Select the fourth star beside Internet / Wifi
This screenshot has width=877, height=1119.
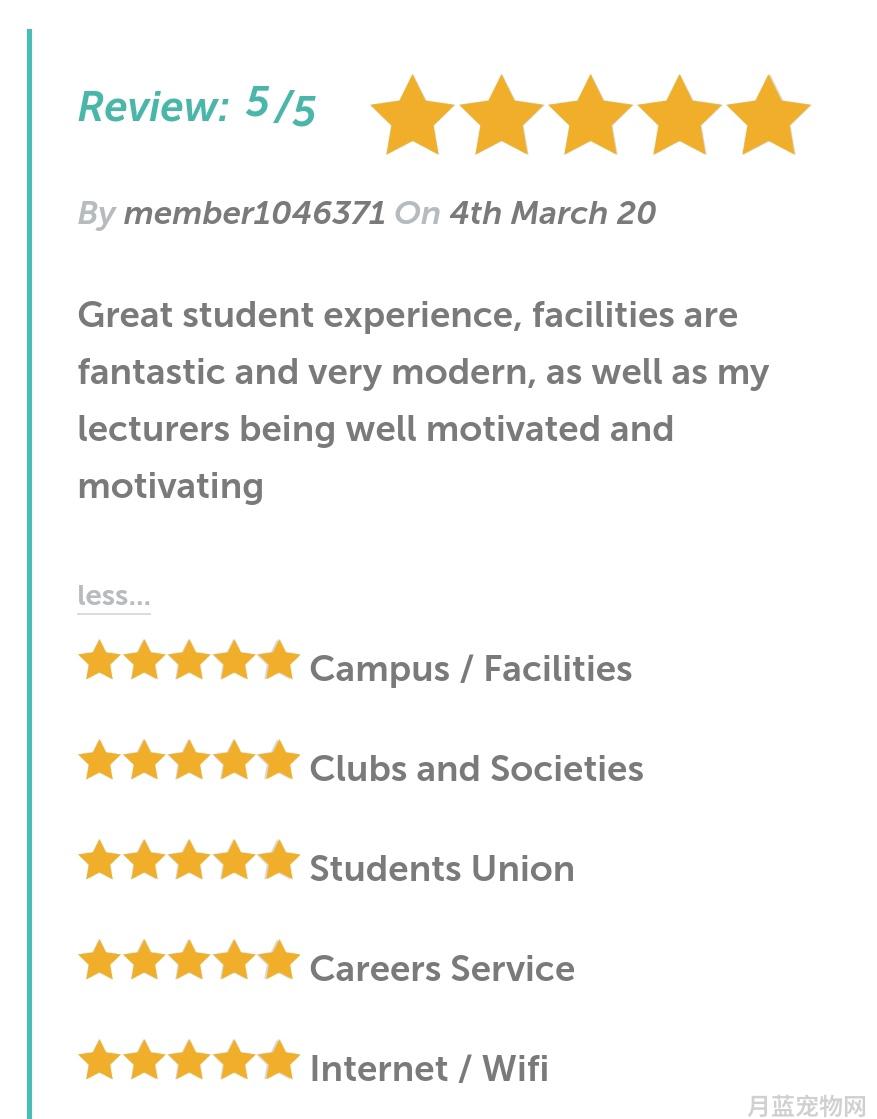point(233,1060)
